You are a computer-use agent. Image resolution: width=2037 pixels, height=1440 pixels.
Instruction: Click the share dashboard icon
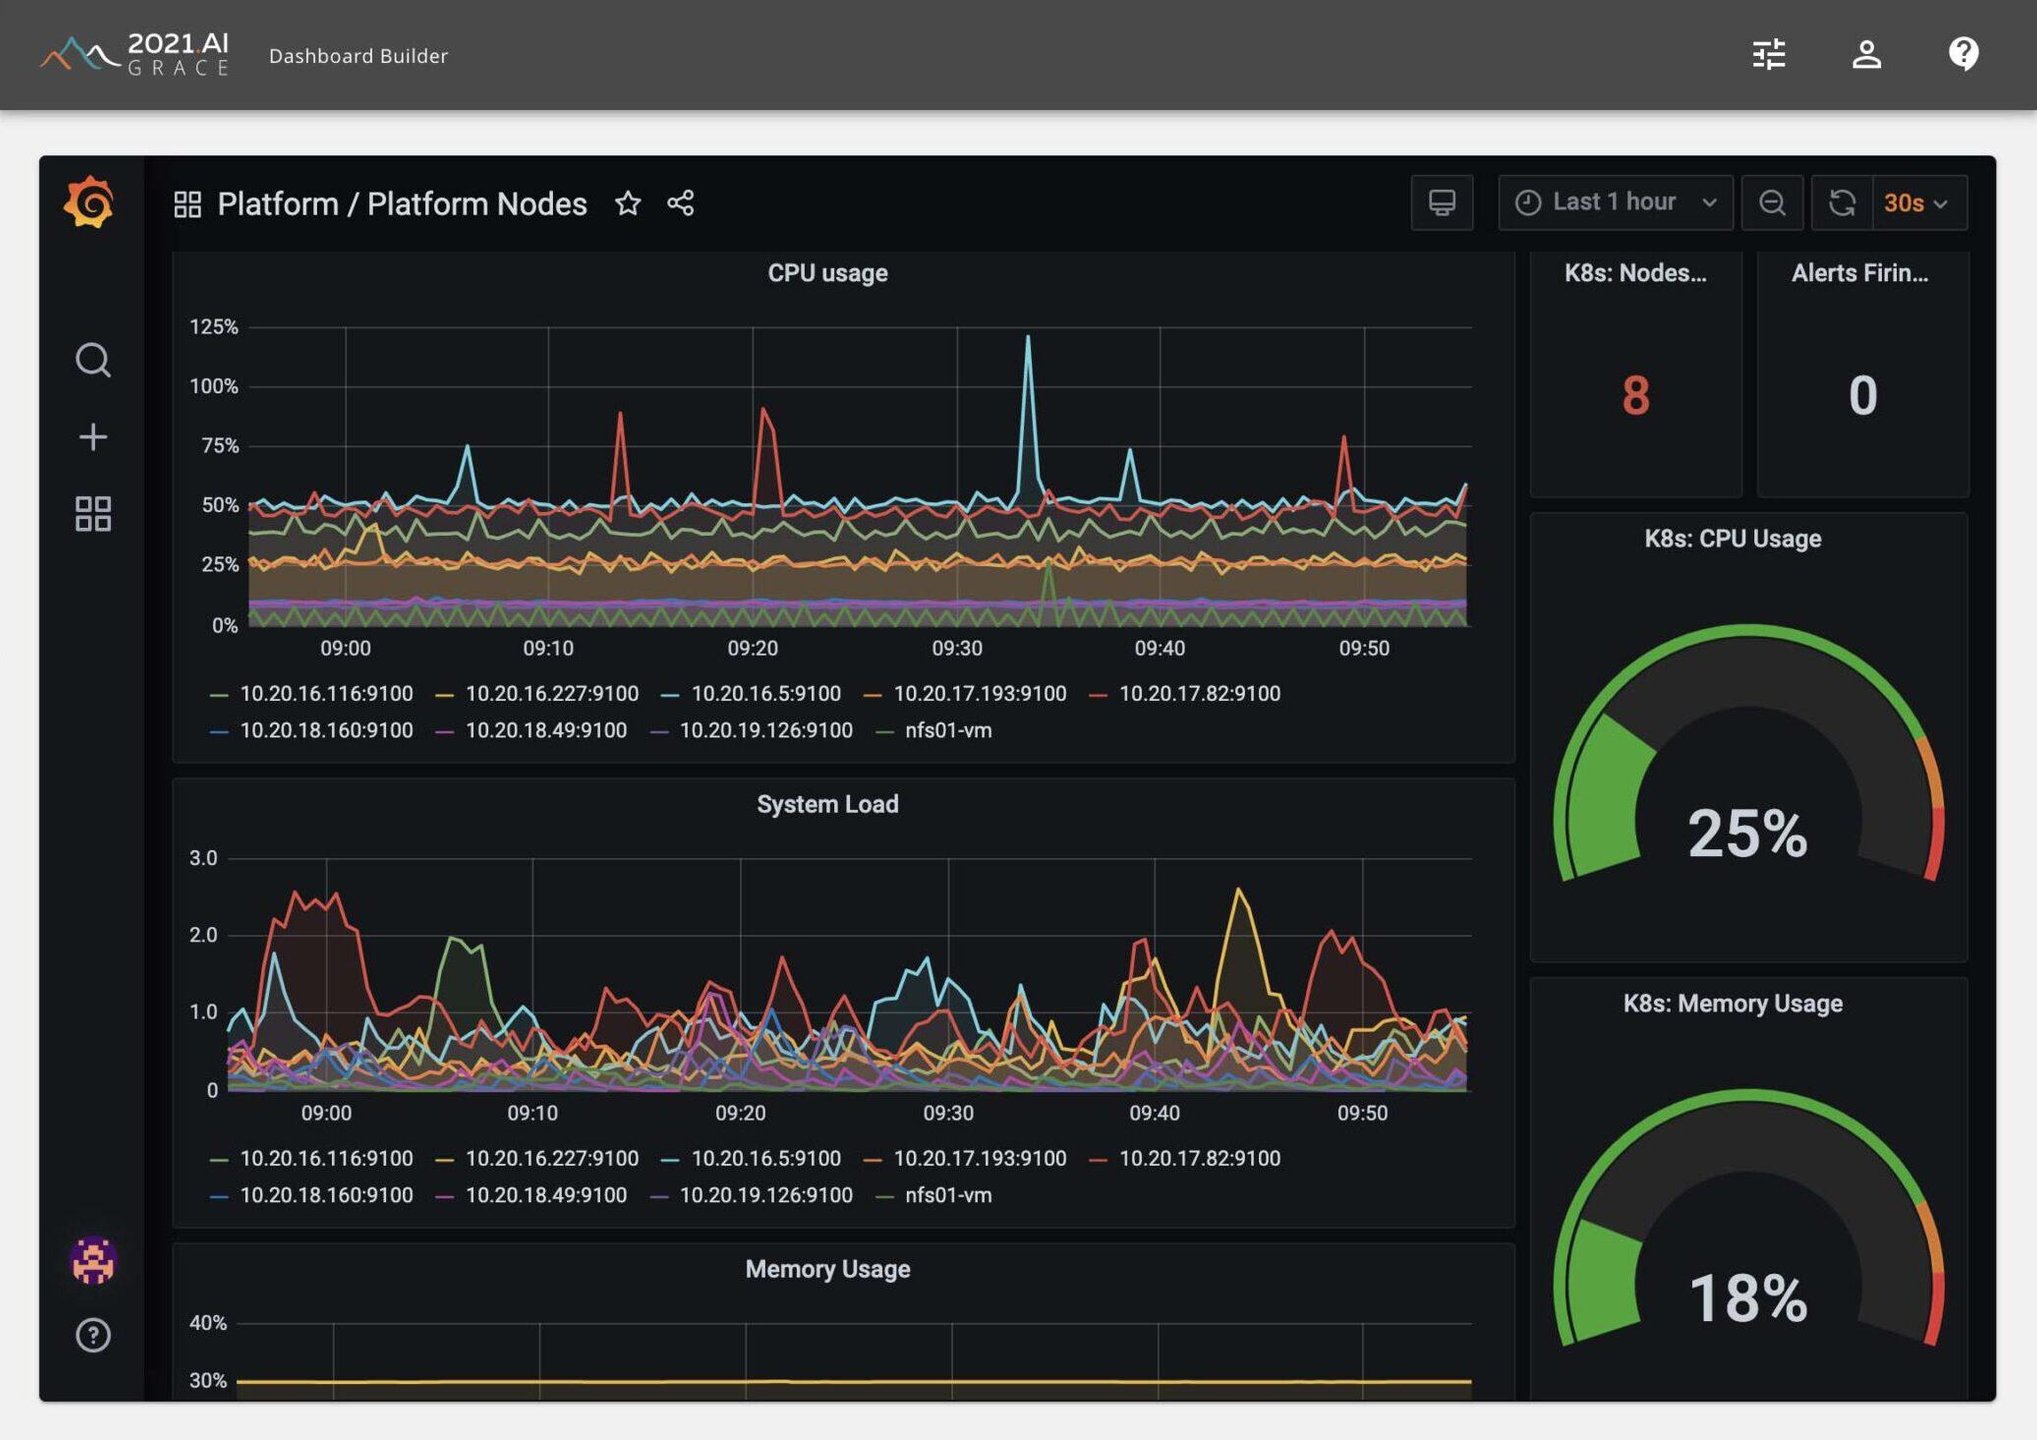coord(681,204)
